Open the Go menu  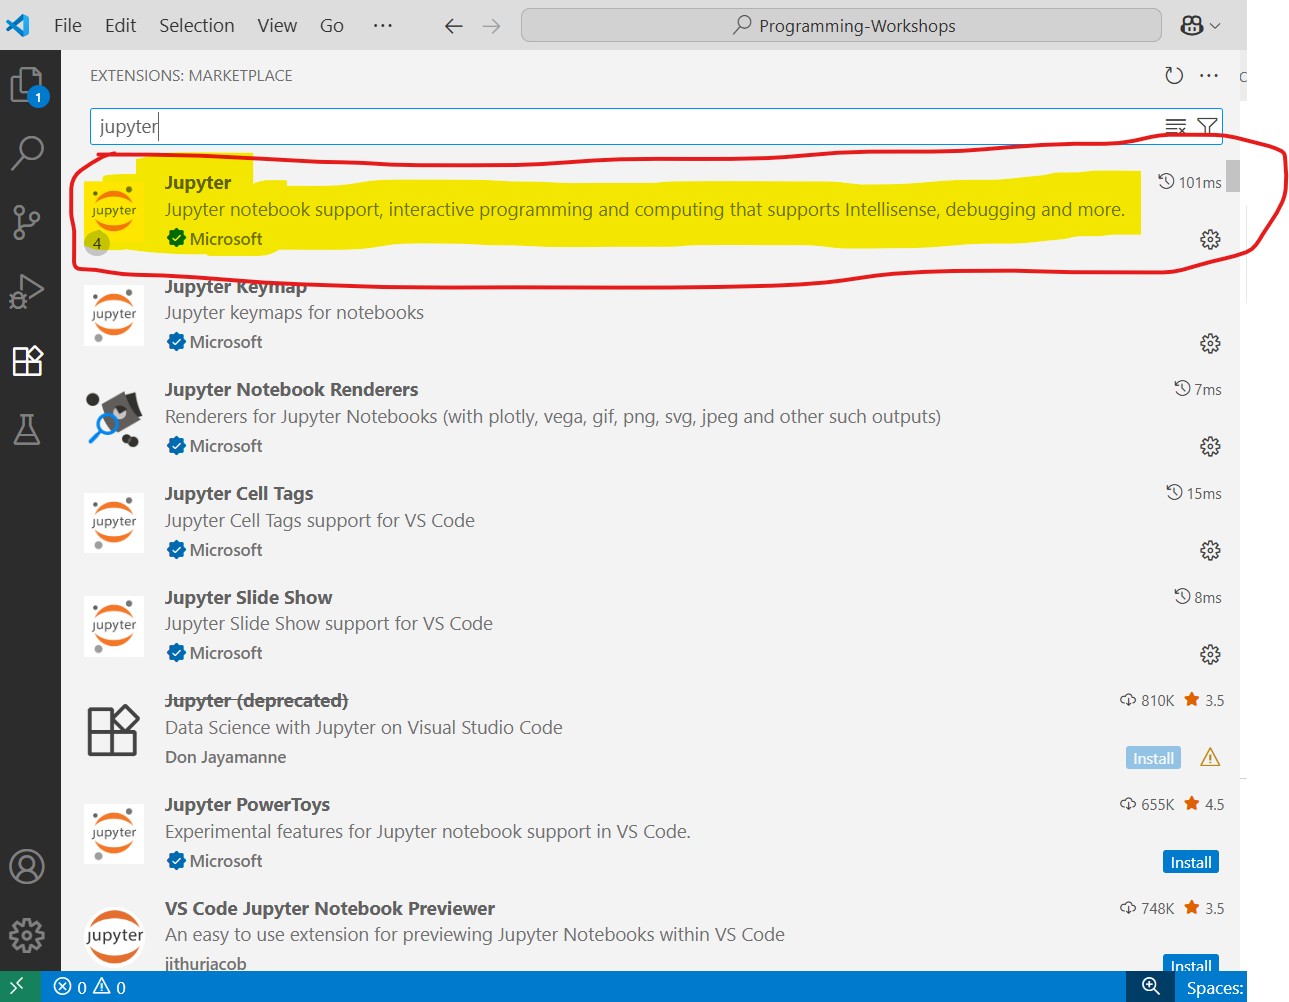(x=332, y=26)
